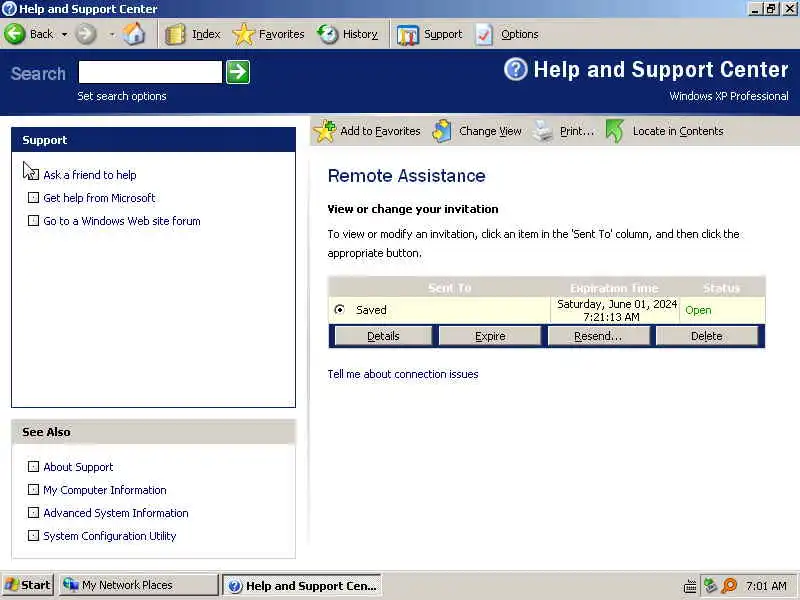Open the Options checklist icon
This screenshot has width=800, height=600.
click(484, 35)
